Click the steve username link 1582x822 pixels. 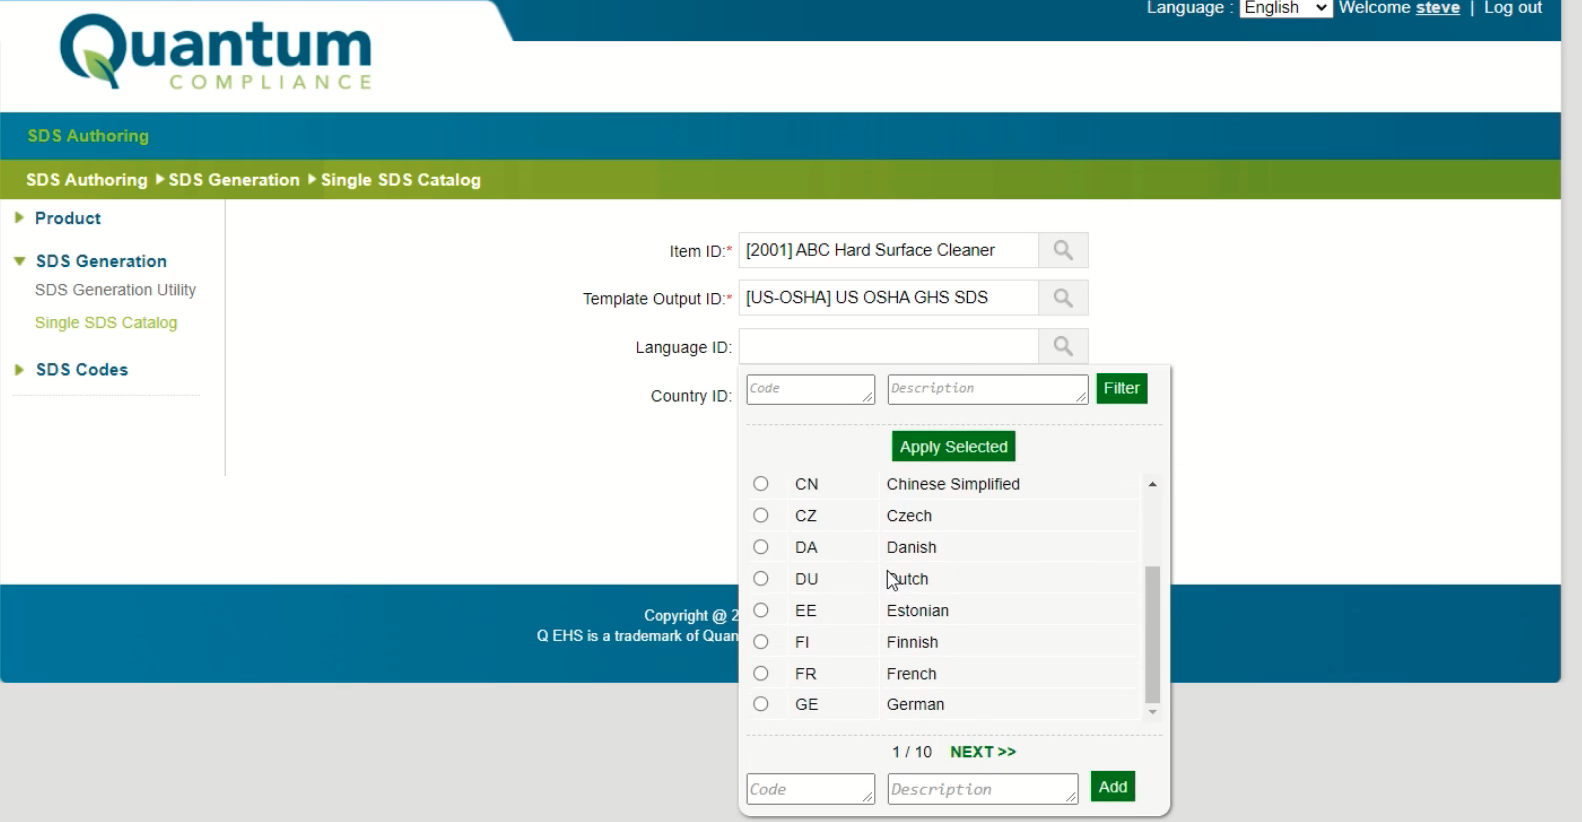pyautogui.click(x=1438, y=8)
